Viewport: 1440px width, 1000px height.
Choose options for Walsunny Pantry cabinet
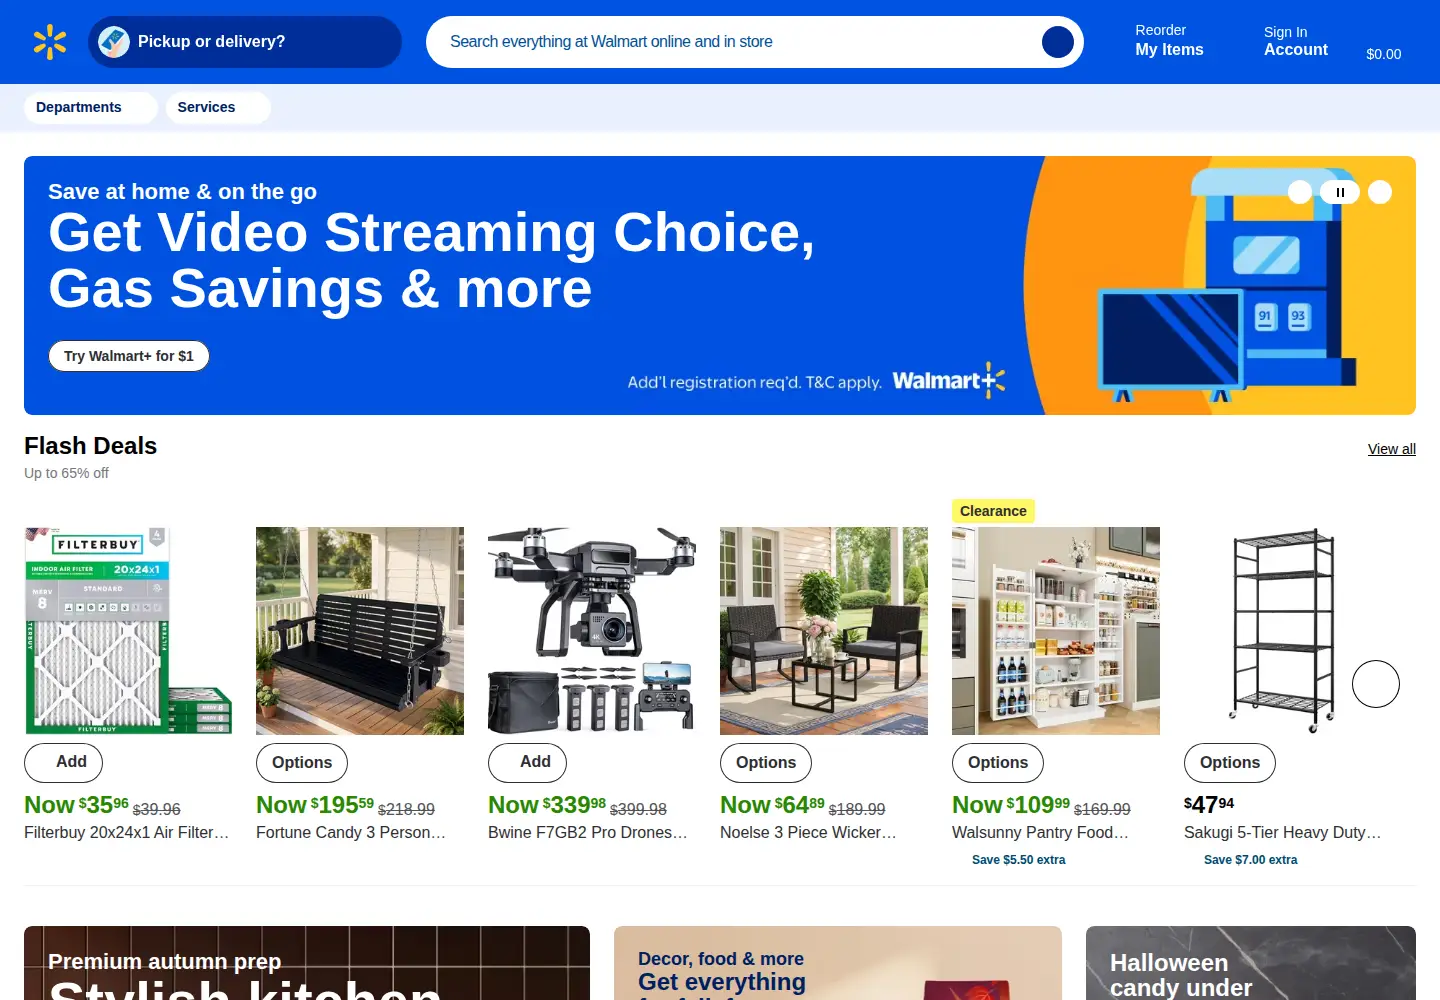coord(998,763)
